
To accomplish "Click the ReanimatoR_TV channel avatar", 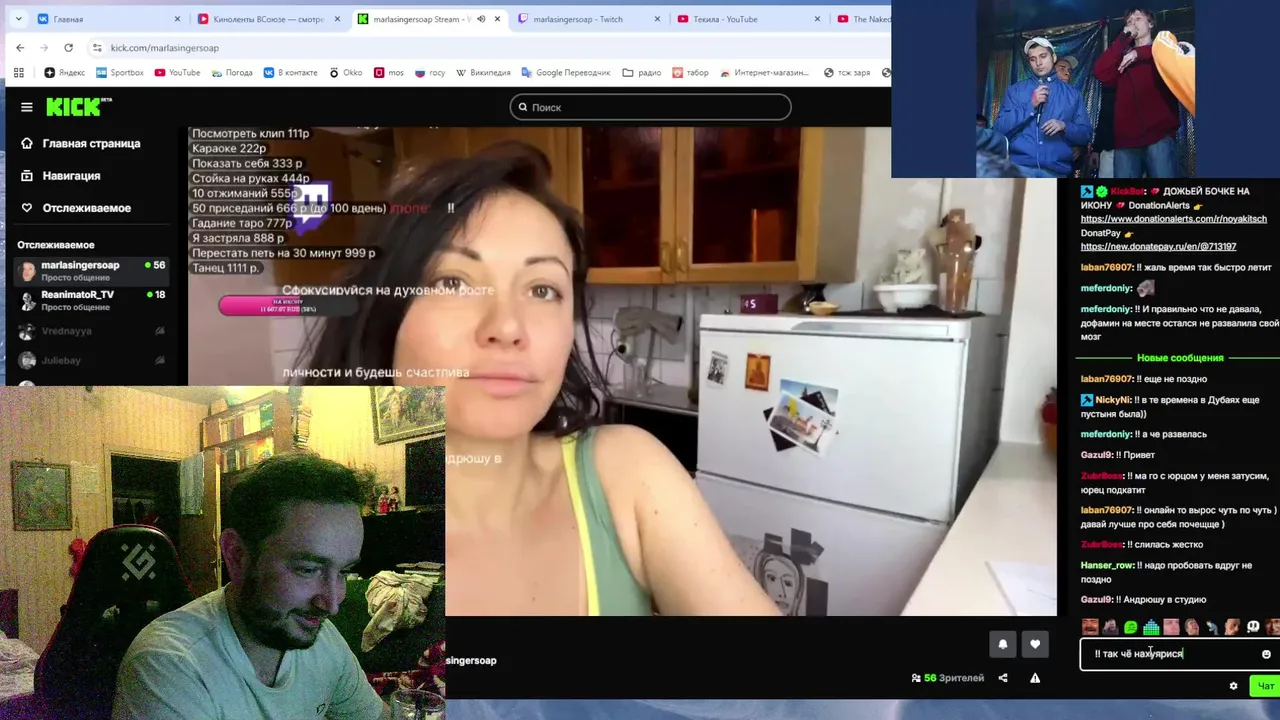I will pos(27,300).
